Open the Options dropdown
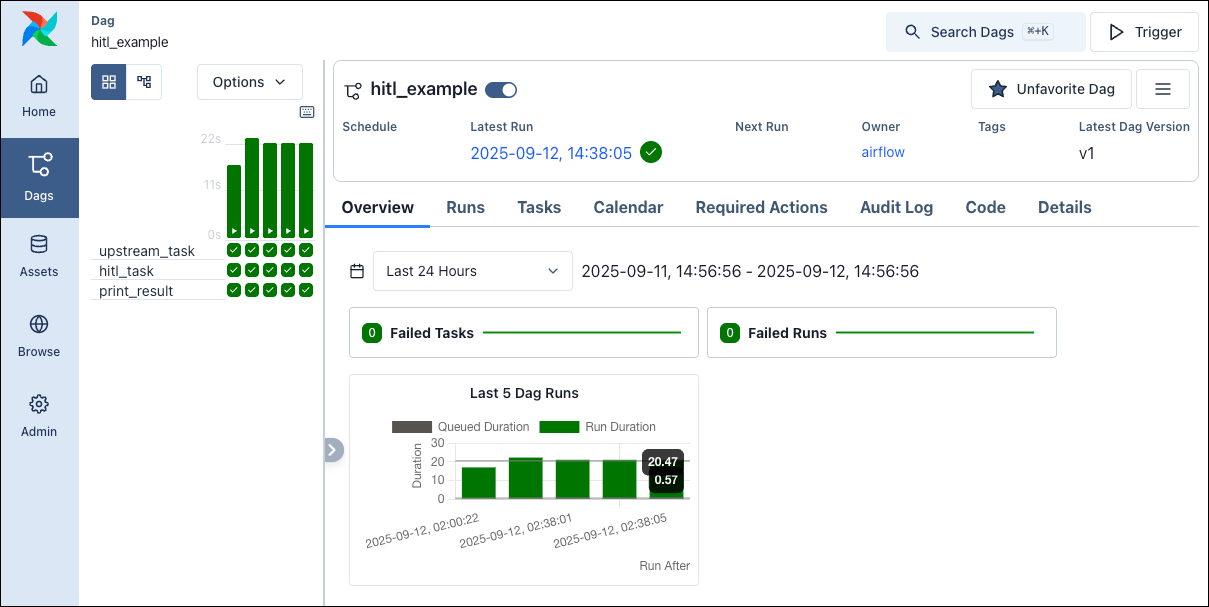 click(249, 81)
